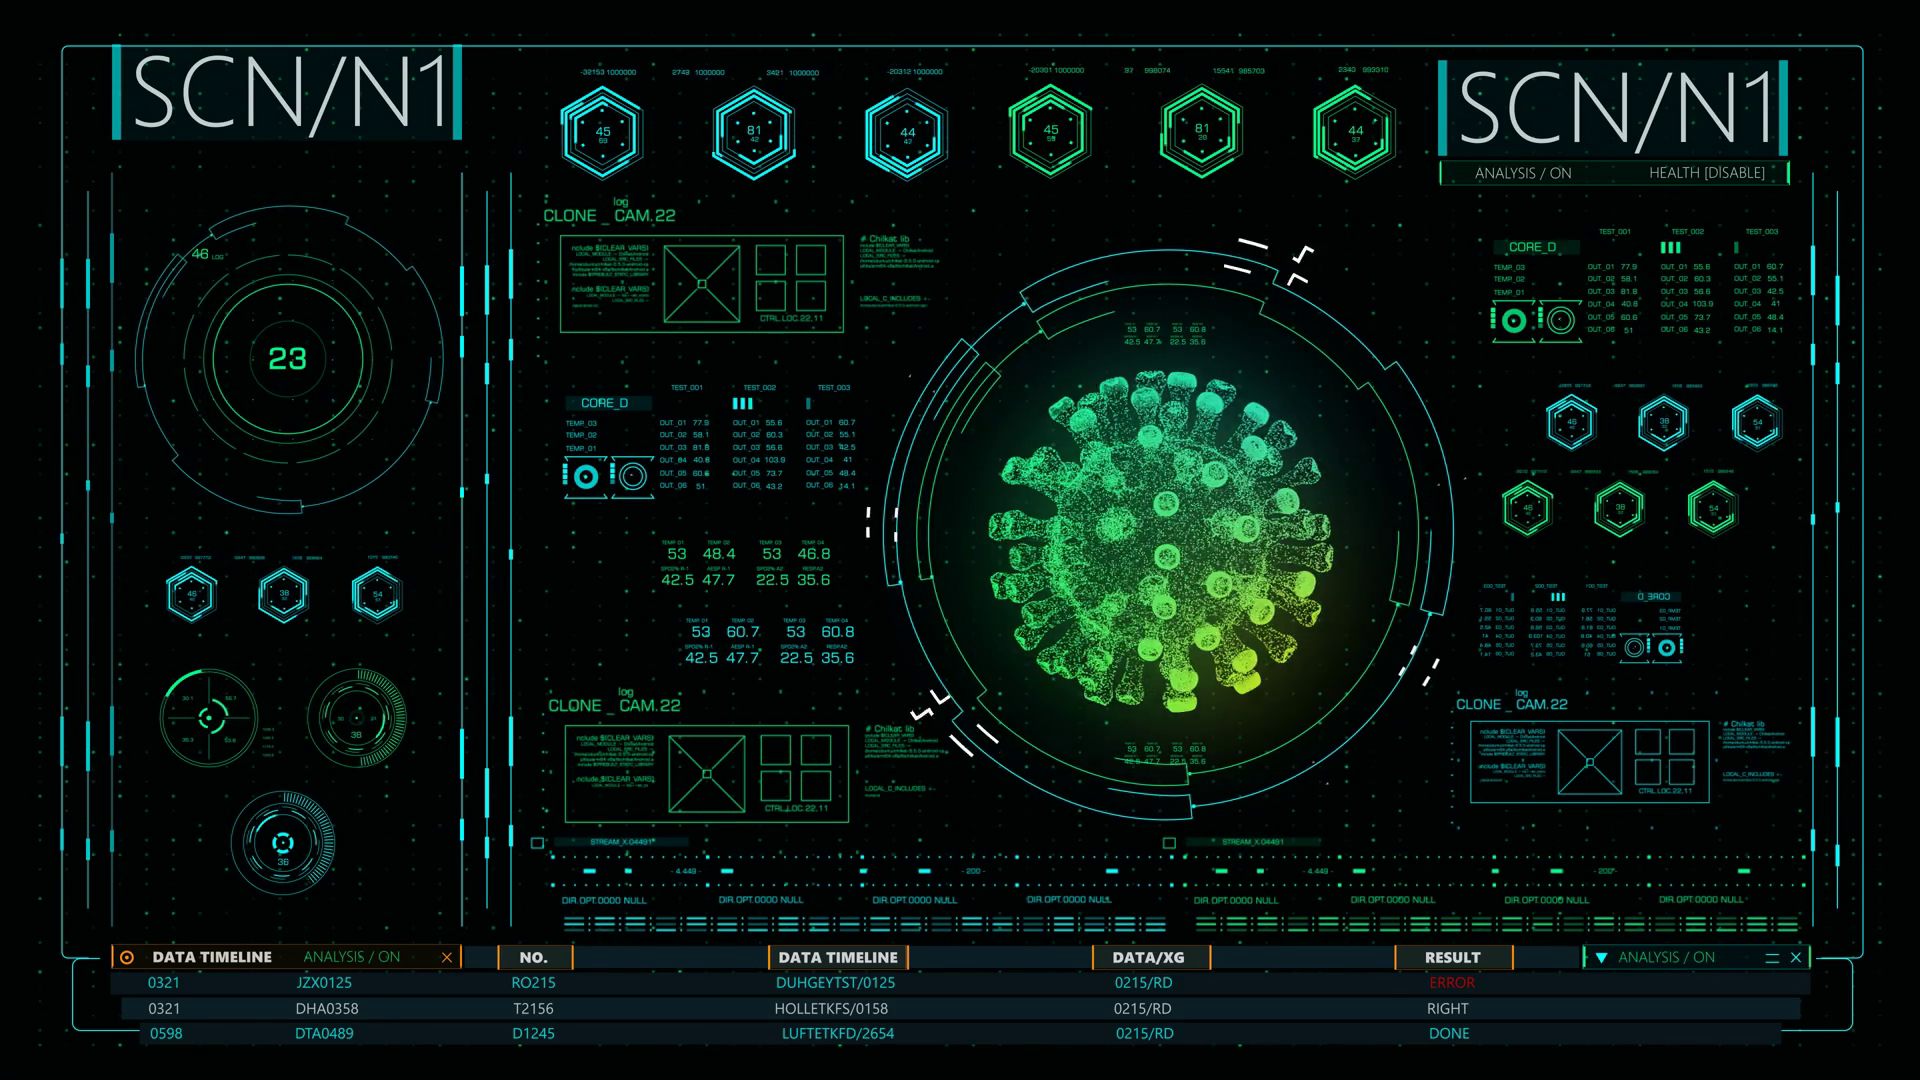Image resolution: width=1920 pixels, height=1080 pixels.
Task: Toggle HEALTH [DISABLE] status
Action: point(1706,173)
